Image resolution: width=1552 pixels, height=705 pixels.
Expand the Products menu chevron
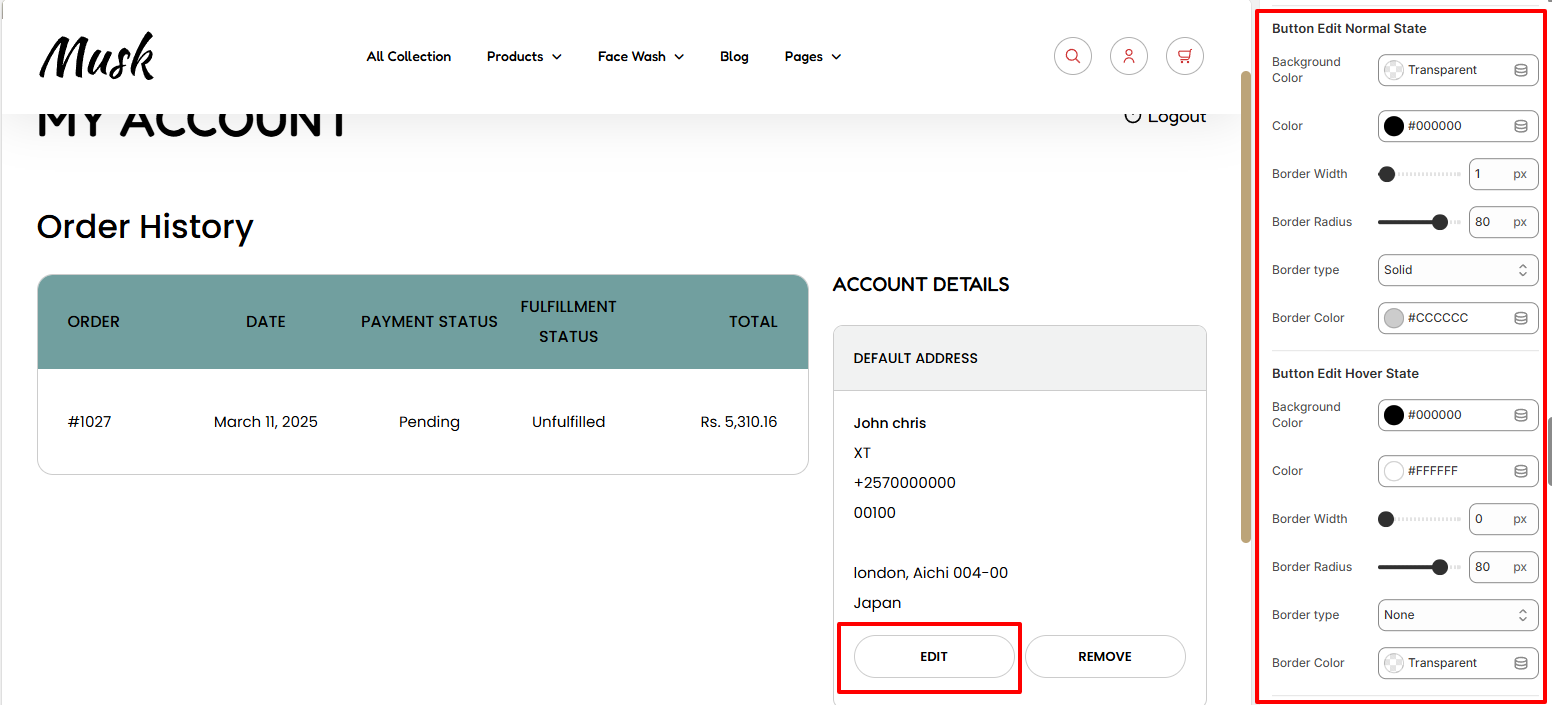point(557,57)
